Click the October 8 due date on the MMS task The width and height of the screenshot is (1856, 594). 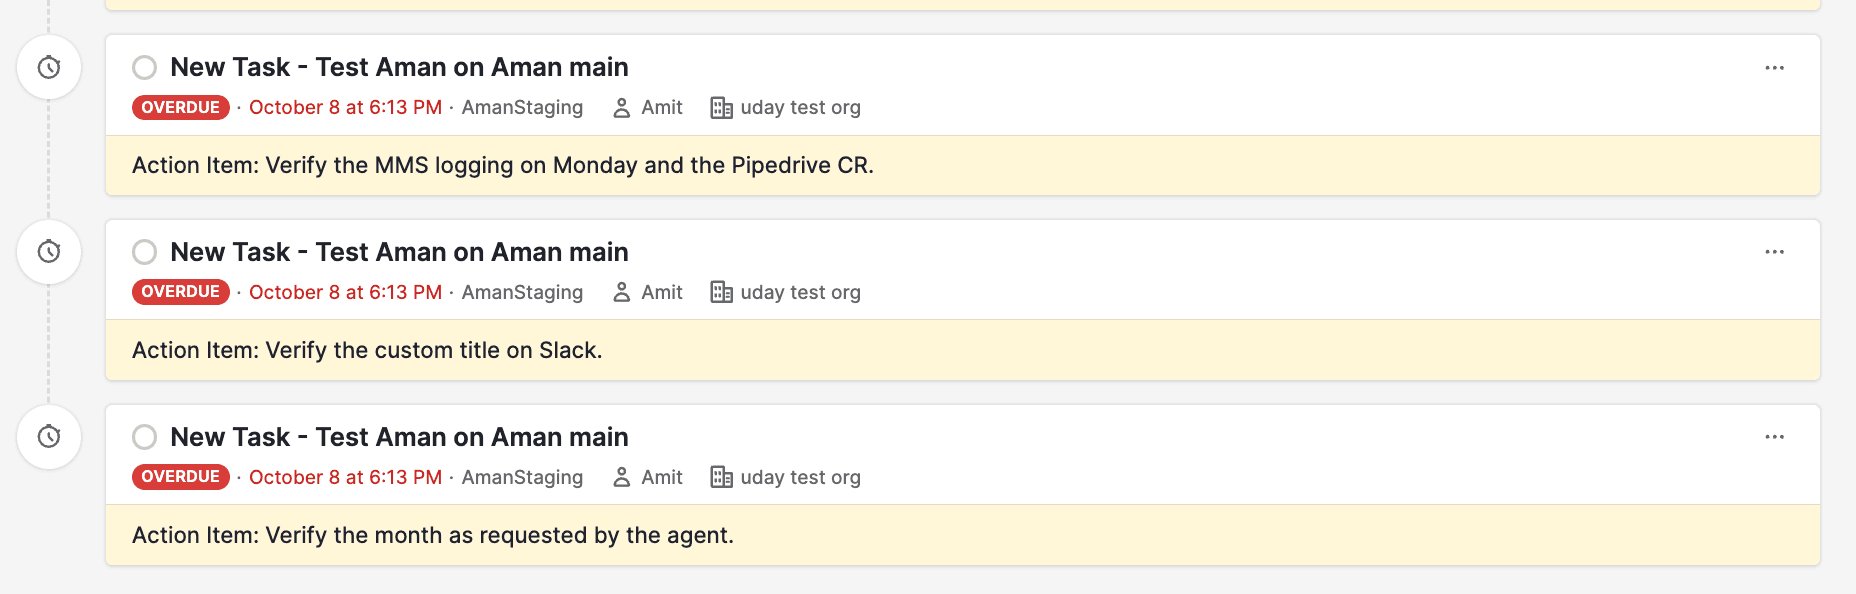[x=345, y=108]
